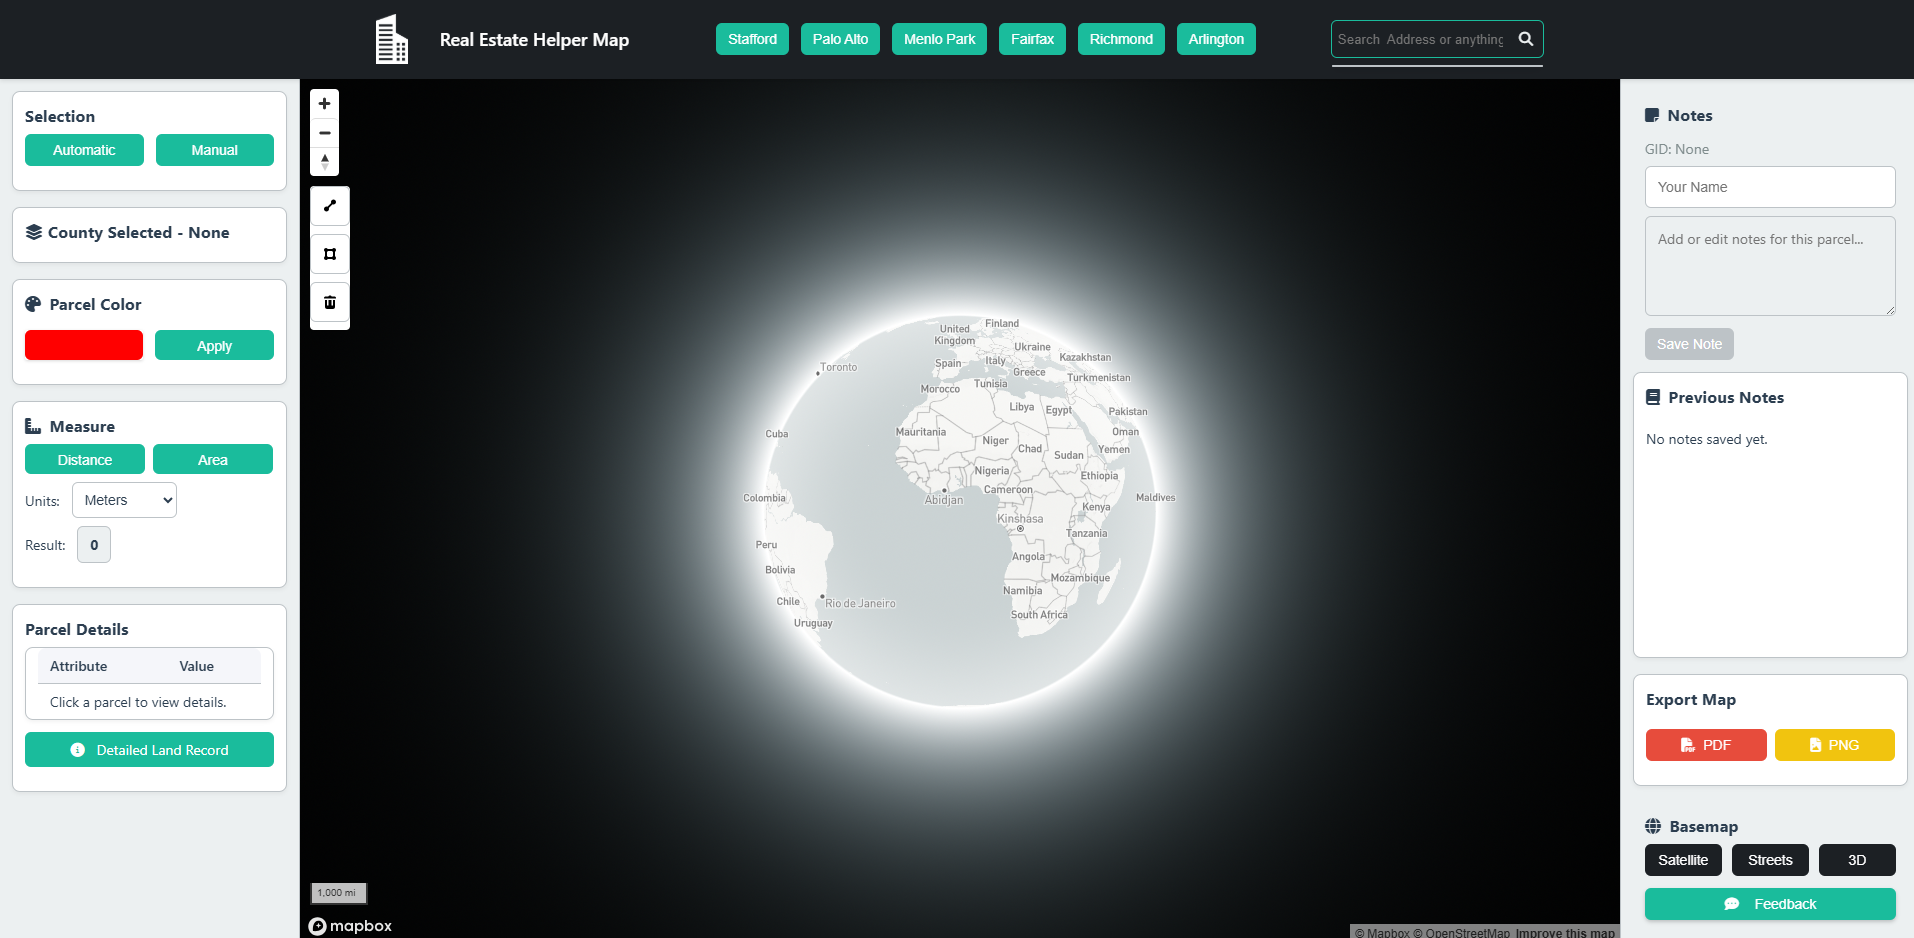The width and height of the screenshot is (1914, 938).
Task: Open the Units dropdown set to Meters
Action: 124,499
